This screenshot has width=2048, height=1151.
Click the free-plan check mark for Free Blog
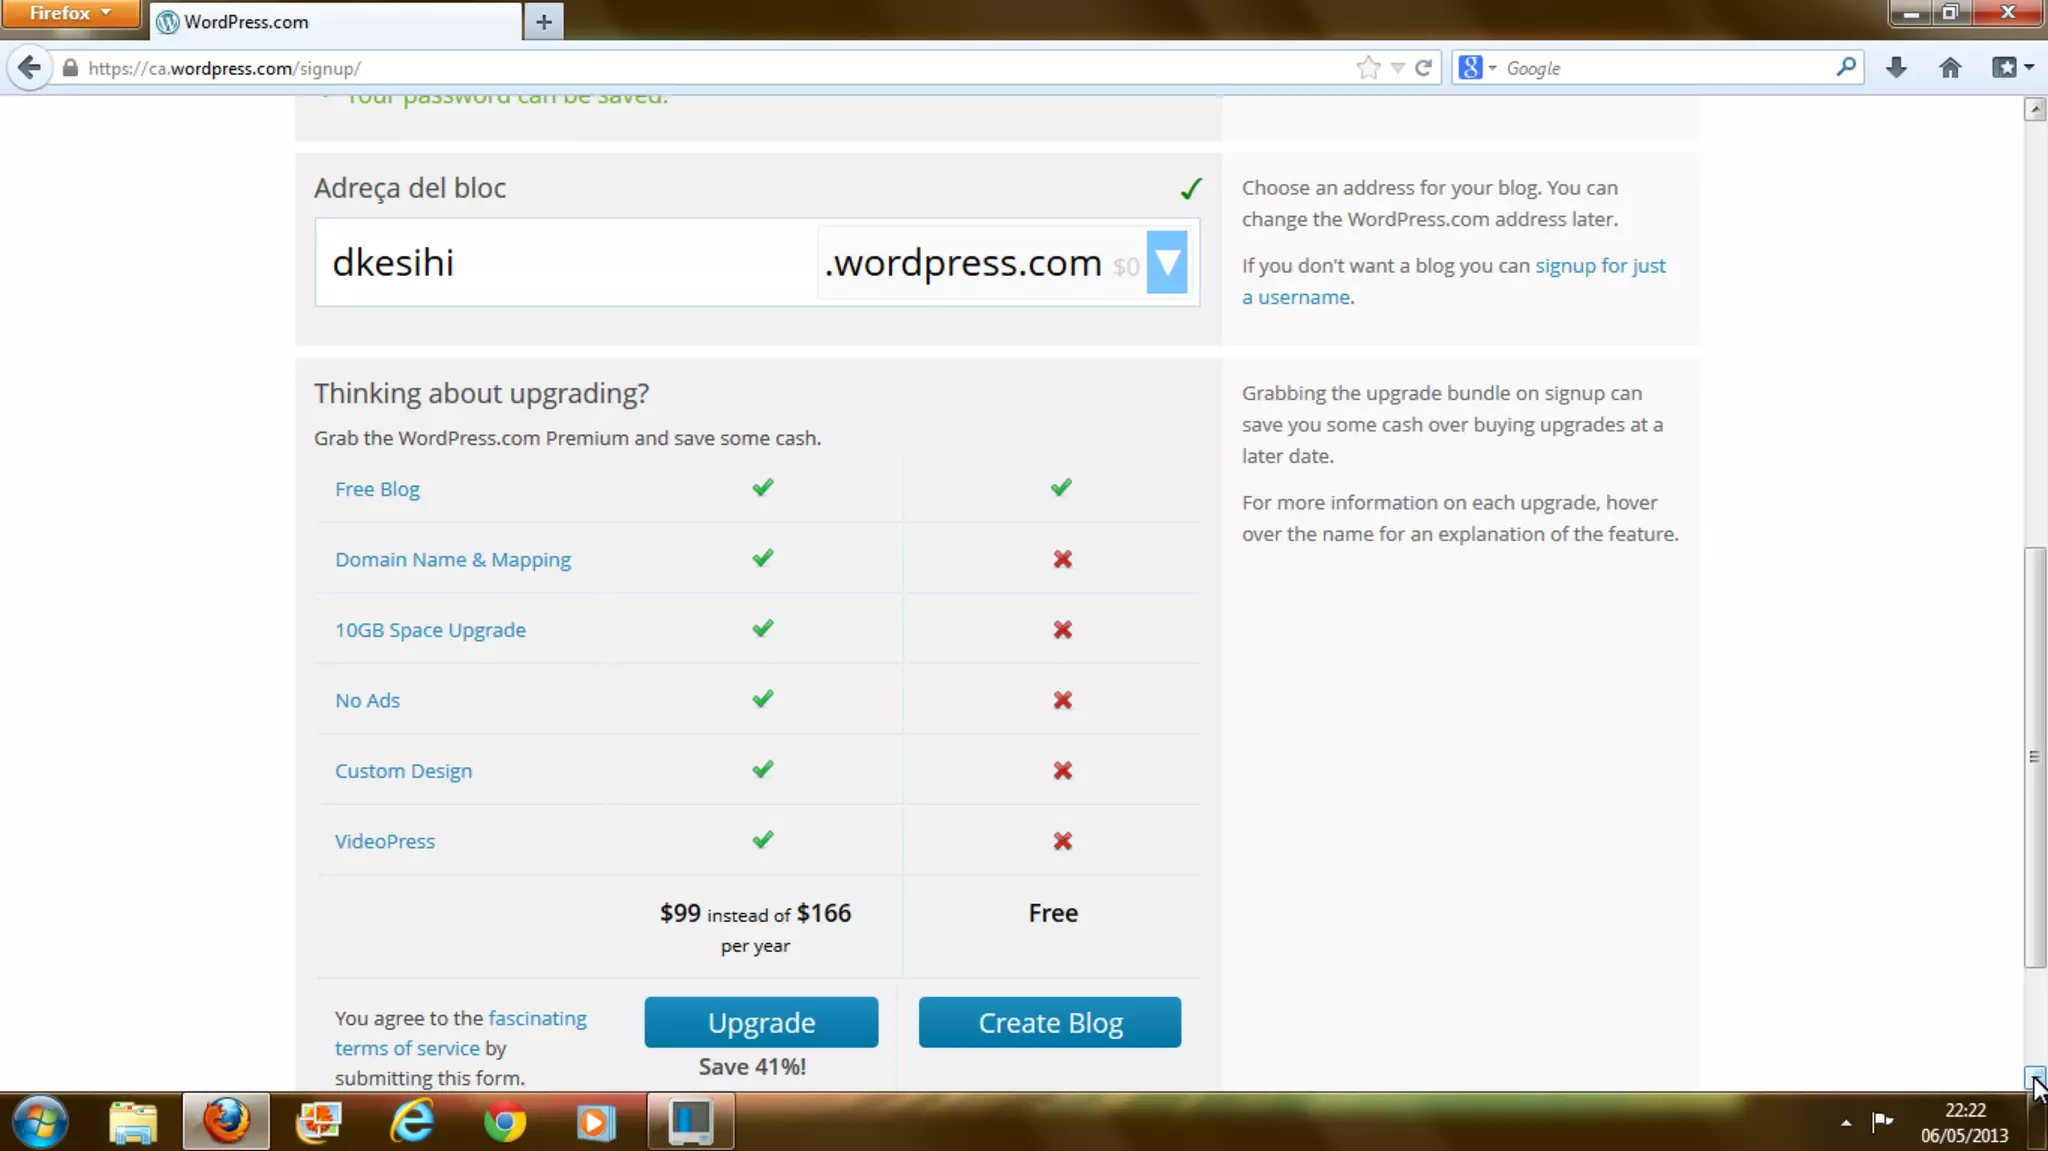pyautogui.click(x=1061, y=488)
